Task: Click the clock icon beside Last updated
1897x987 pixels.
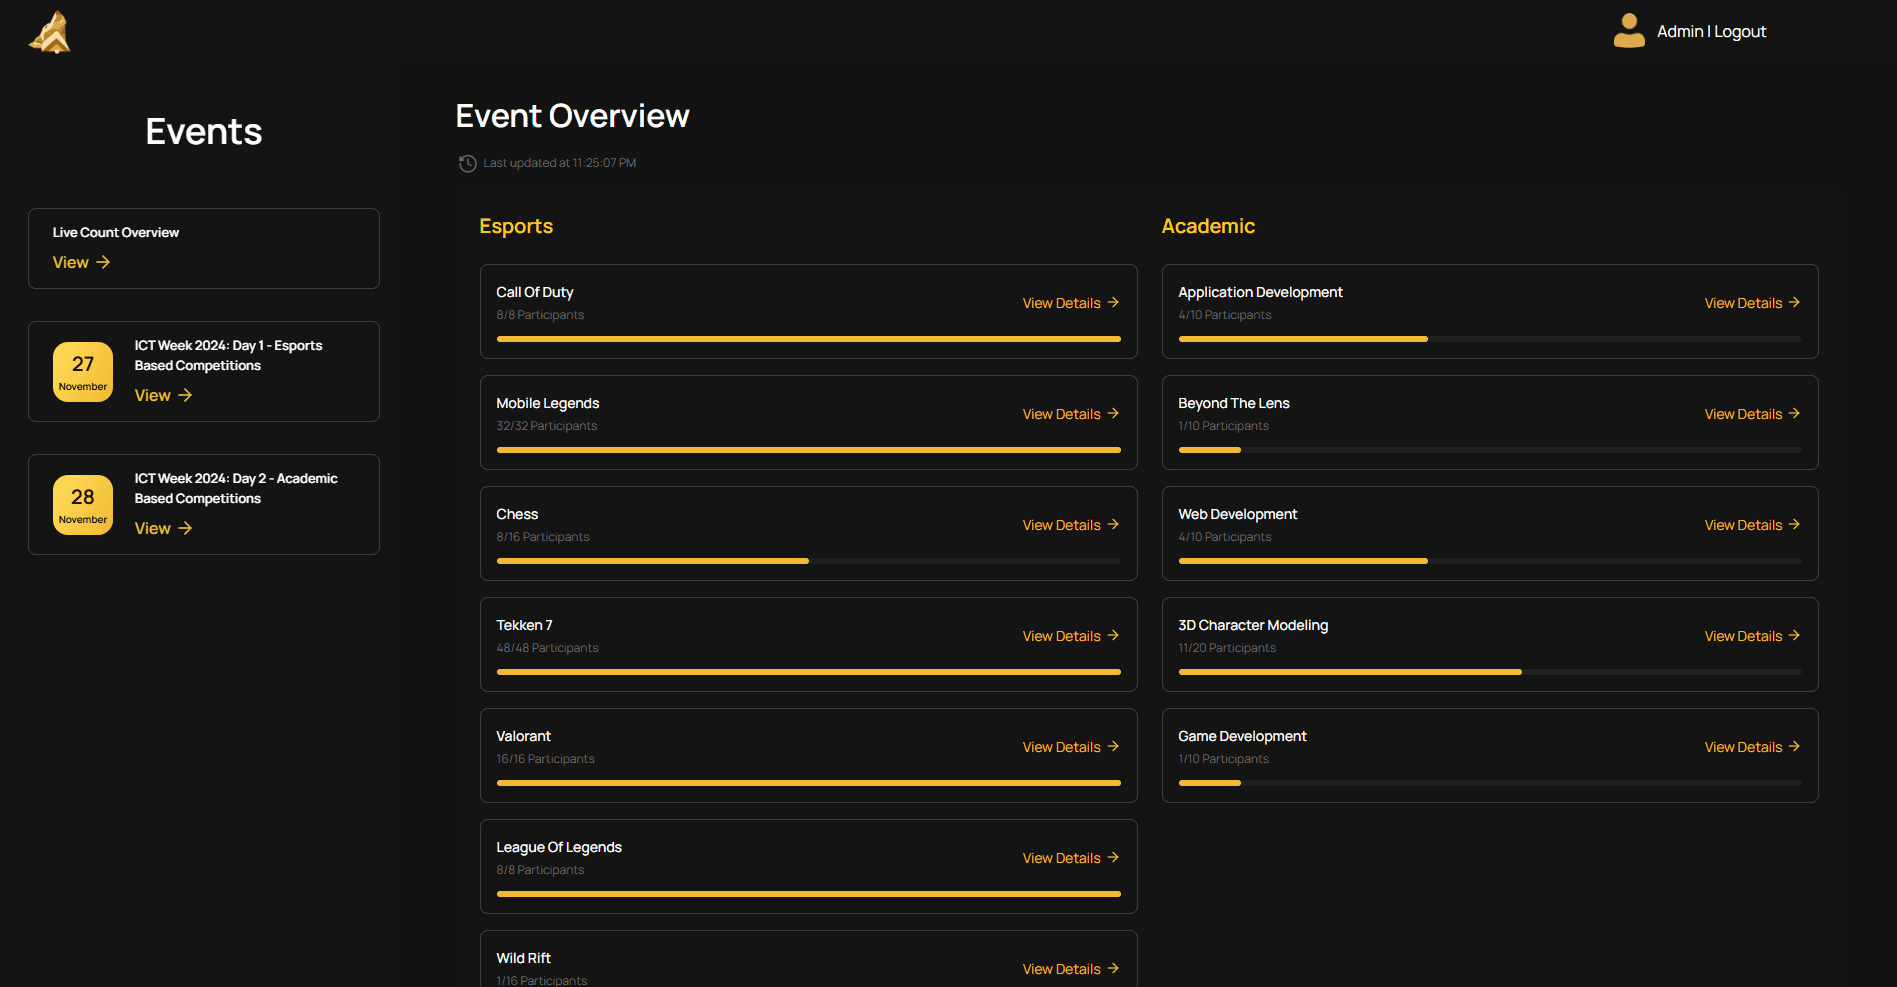Action: coord(467,163)
